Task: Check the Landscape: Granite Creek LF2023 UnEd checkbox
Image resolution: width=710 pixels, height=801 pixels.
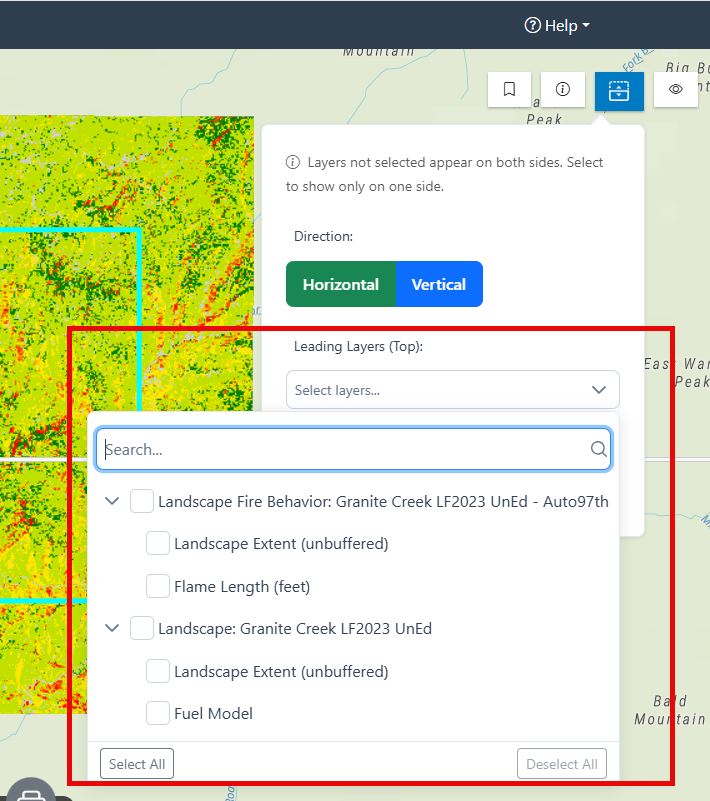Action: tap(142, 628)
